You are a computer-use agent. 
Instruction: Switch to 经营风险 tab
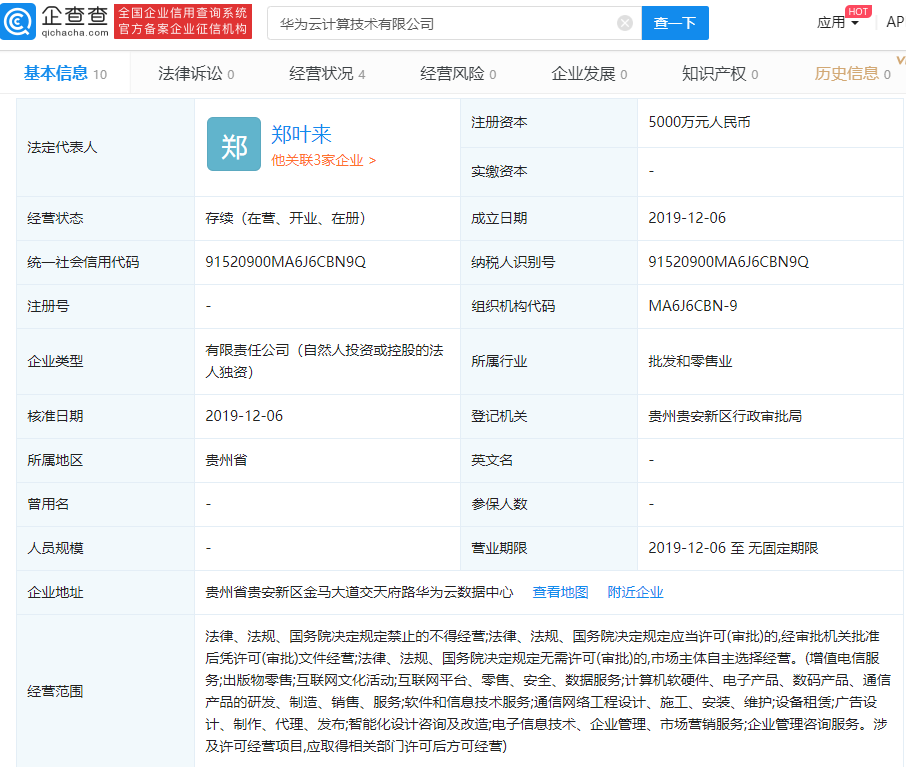point(458,73)
